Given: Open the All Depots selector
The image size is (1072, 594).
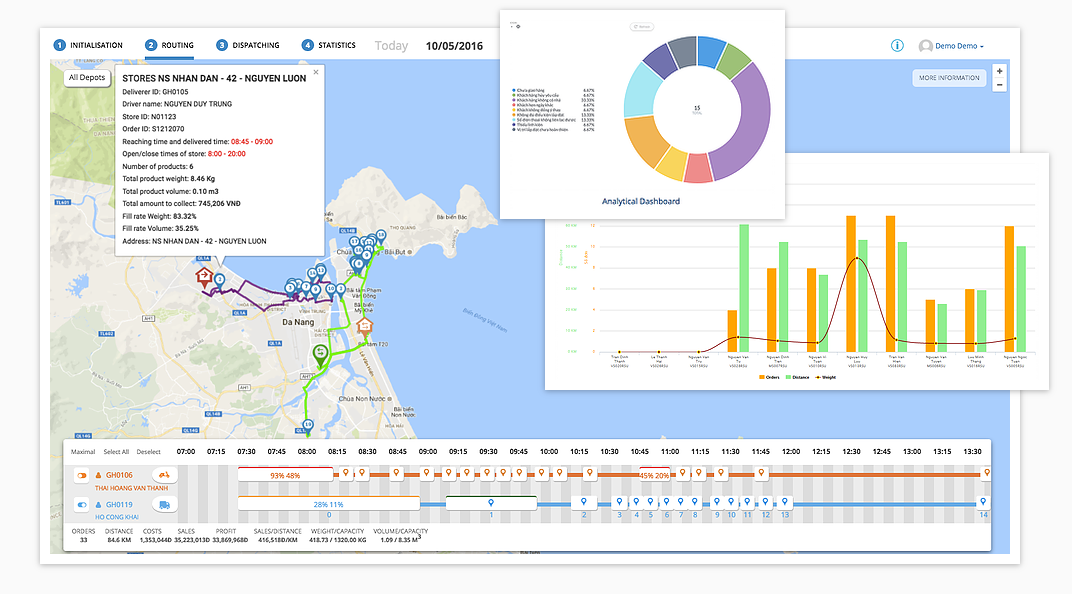Looking at the screenshot, I should point(87,77).
